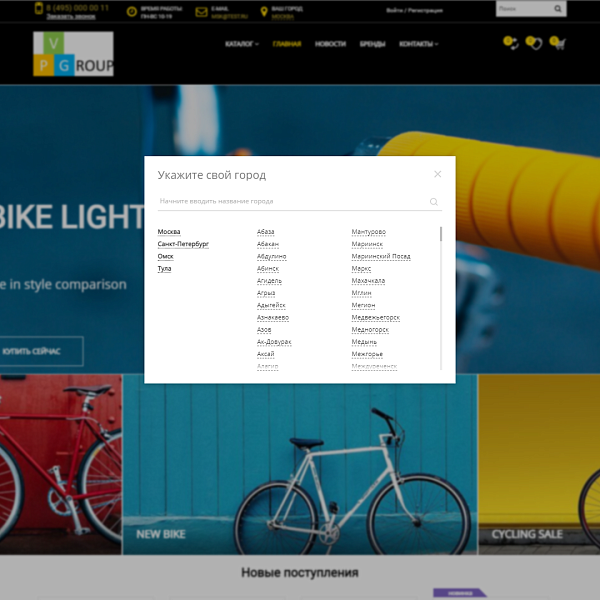
Task: Go to the Новости menu item
Action: click(x=330, y=44)
